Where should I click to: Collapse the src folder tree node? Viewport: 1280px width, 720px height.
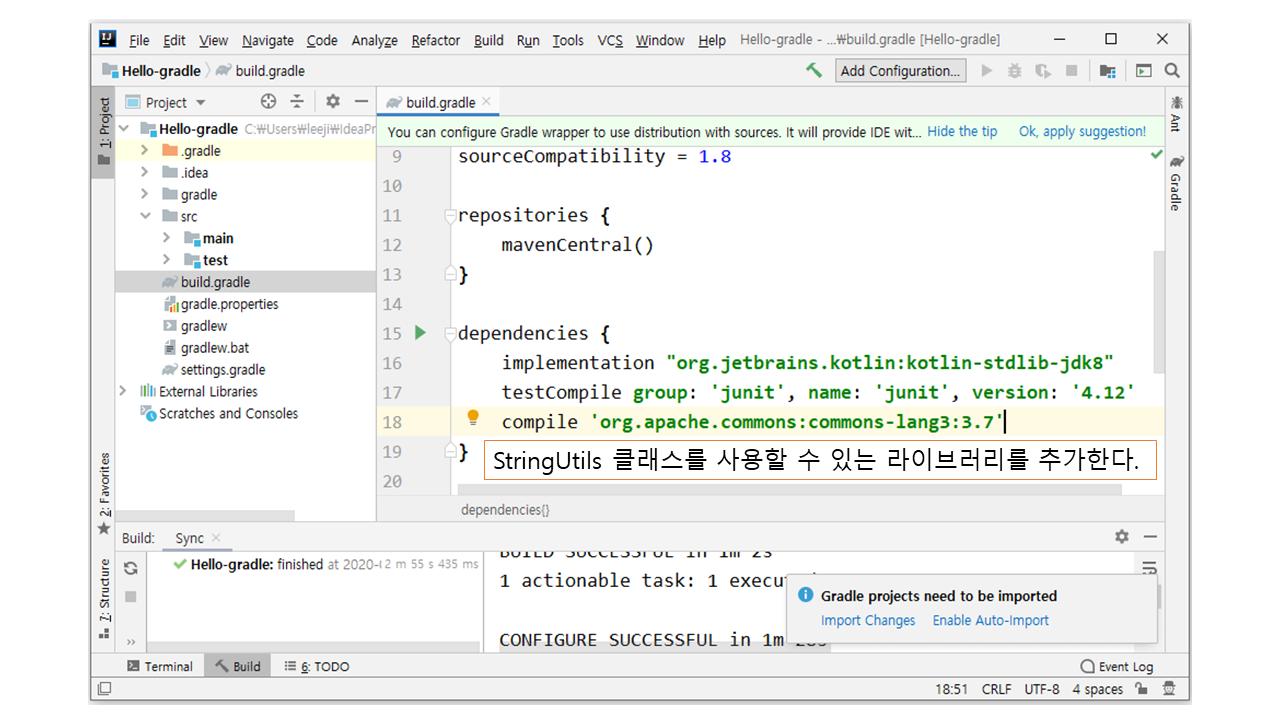145,216
